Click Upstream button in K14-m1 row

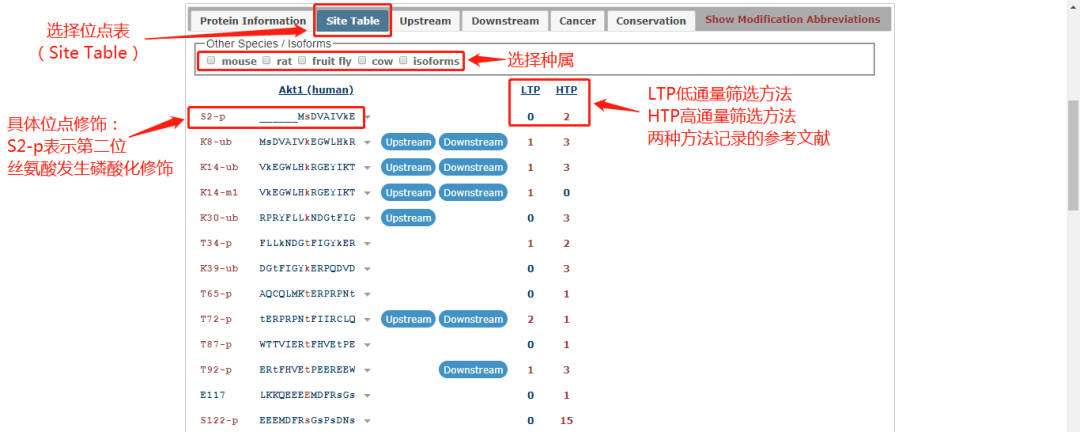[408, 193]
